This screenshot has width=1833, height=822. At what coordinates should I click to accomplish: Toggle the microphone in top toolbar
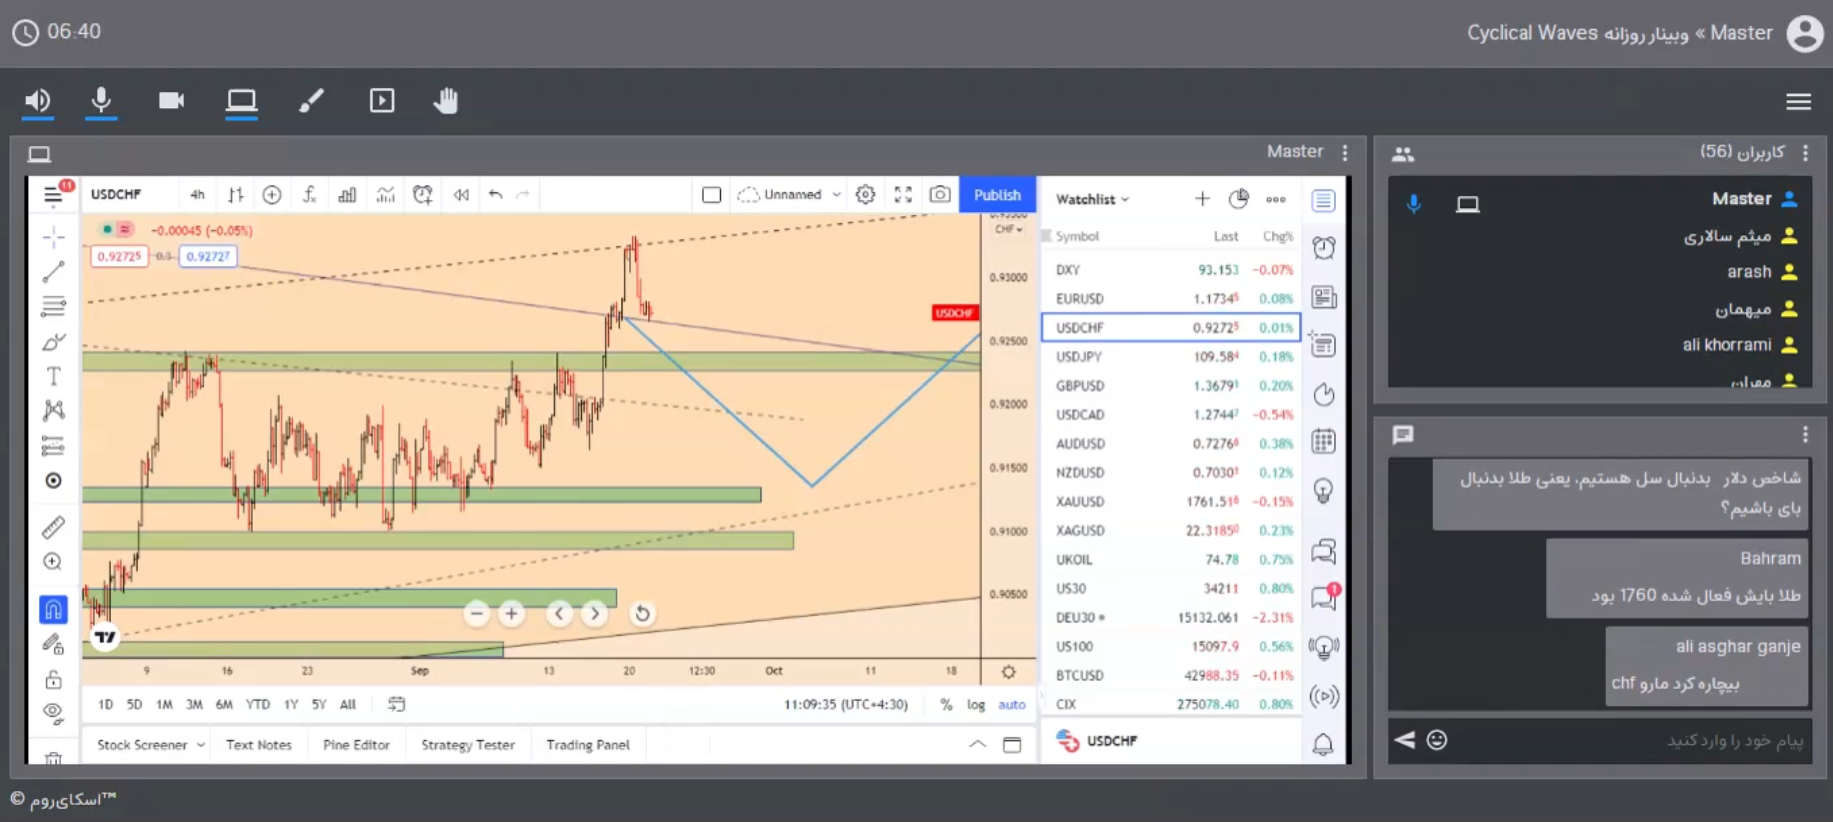101,100
